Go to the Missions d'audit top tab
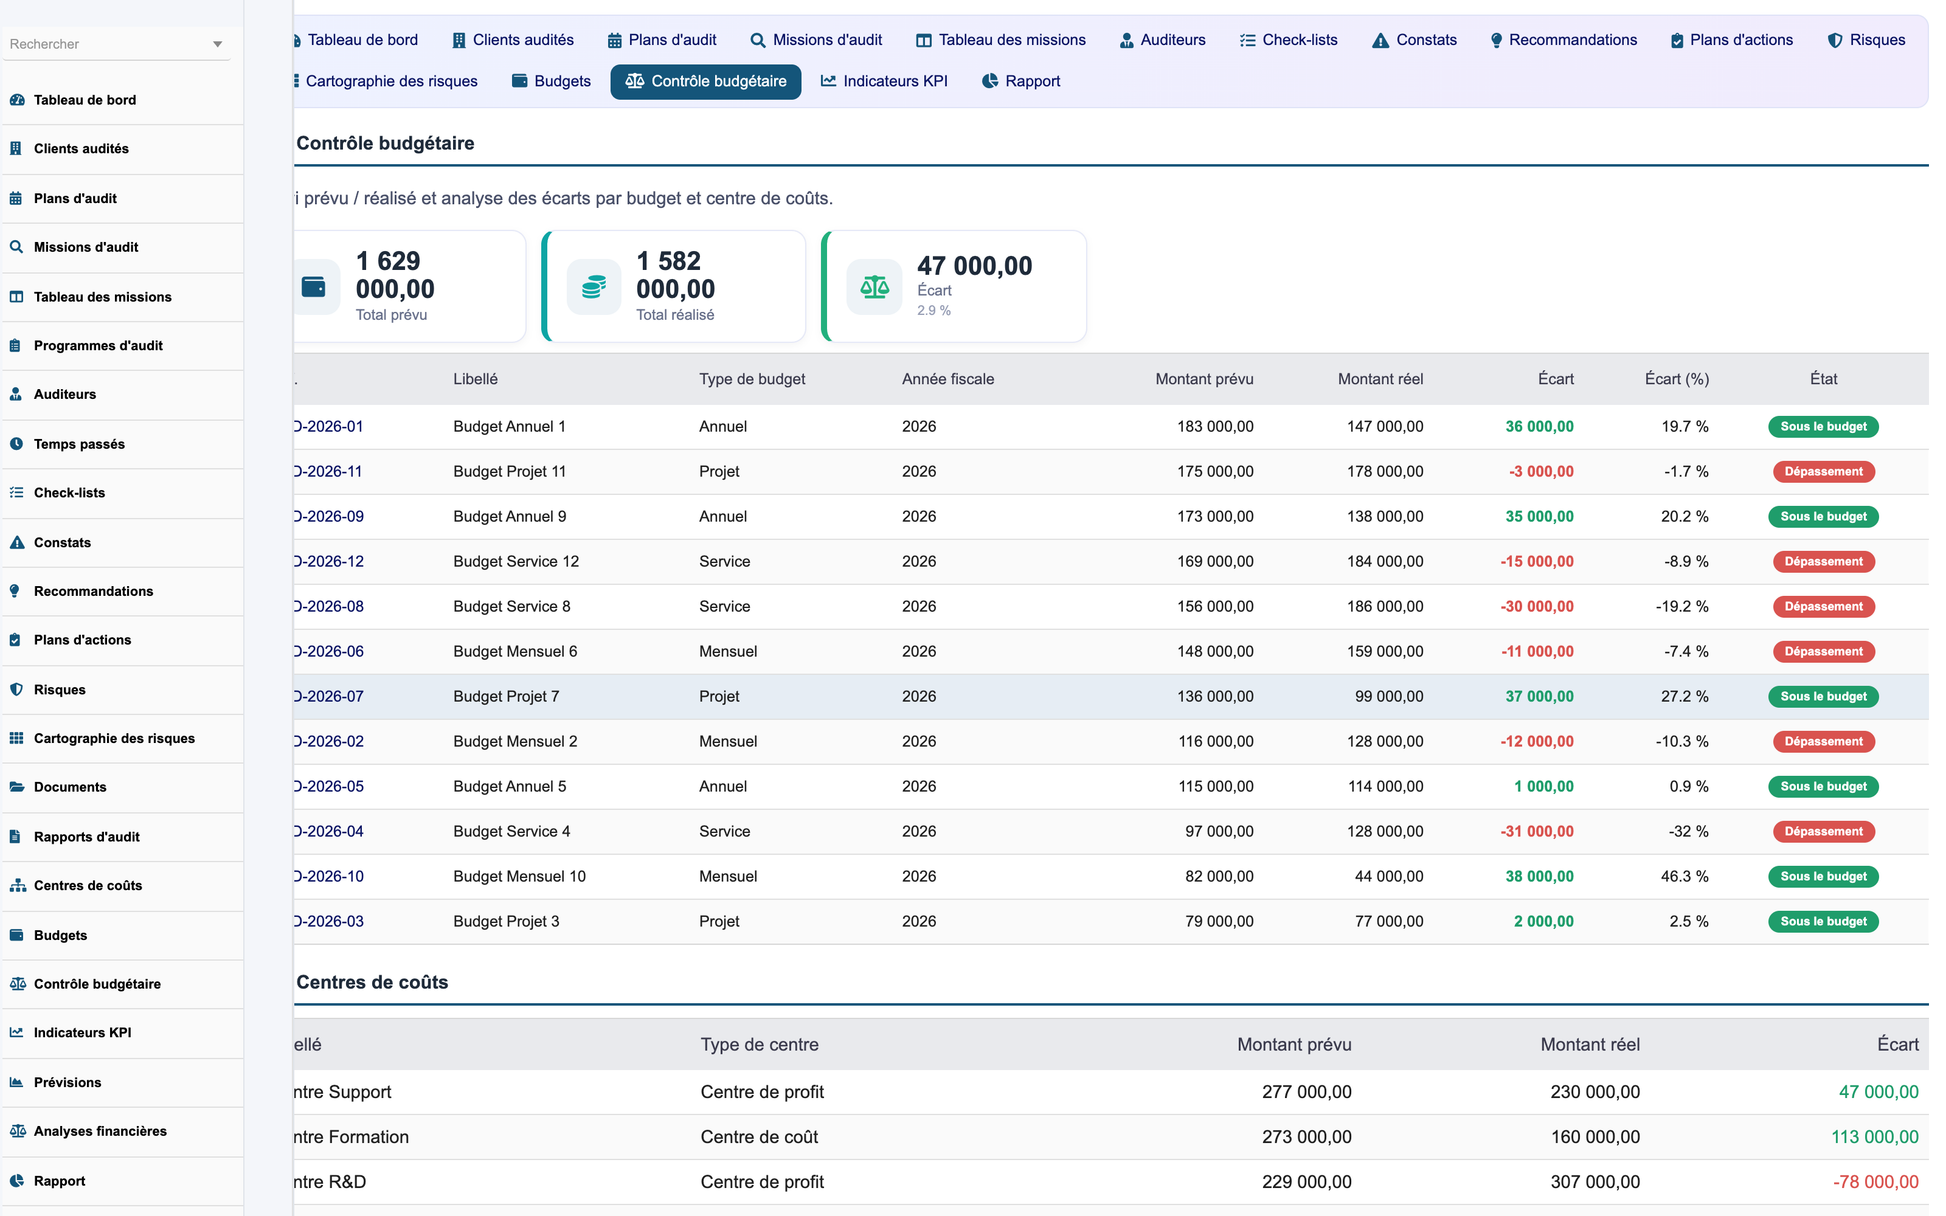Image resolution: width=1946 pixels, height=1216 pixels. (816, 40)
